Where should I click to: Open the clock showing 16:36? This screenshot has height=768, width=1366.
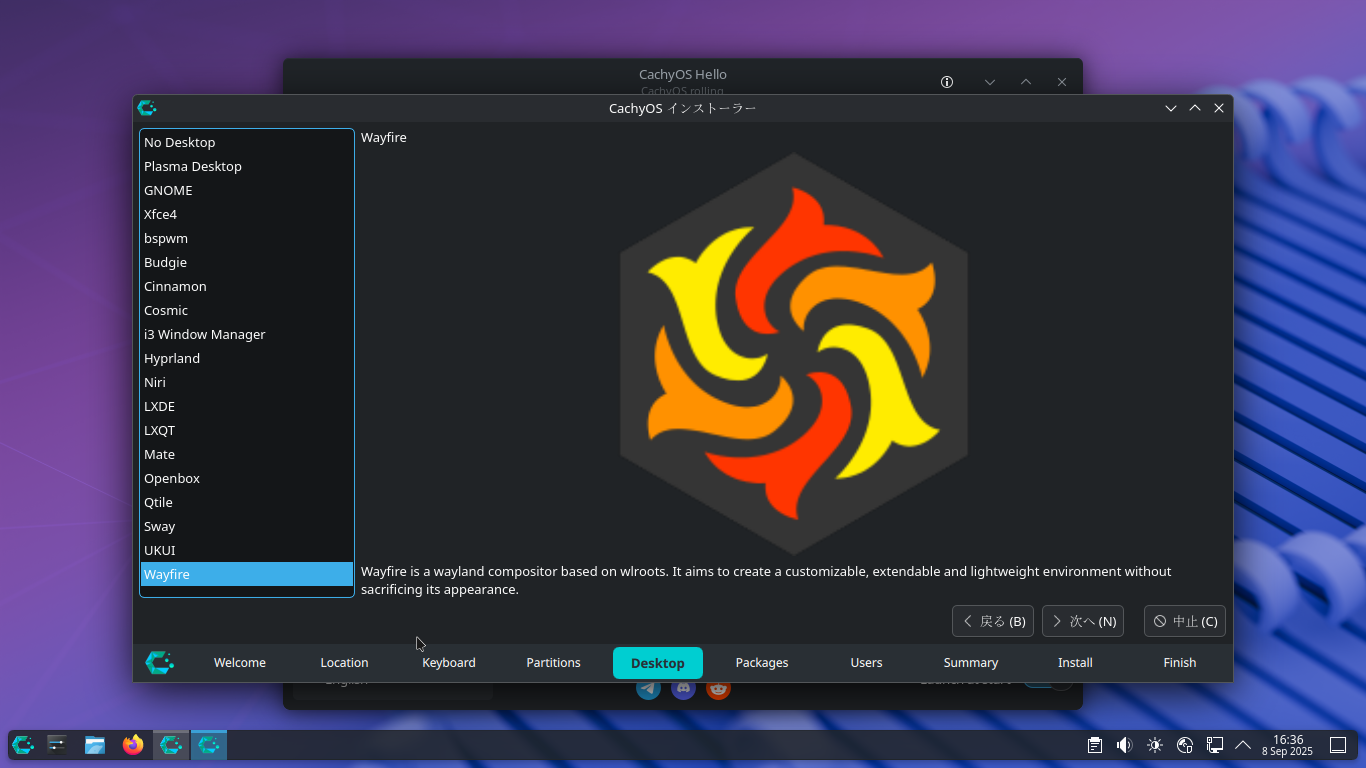1288,745
